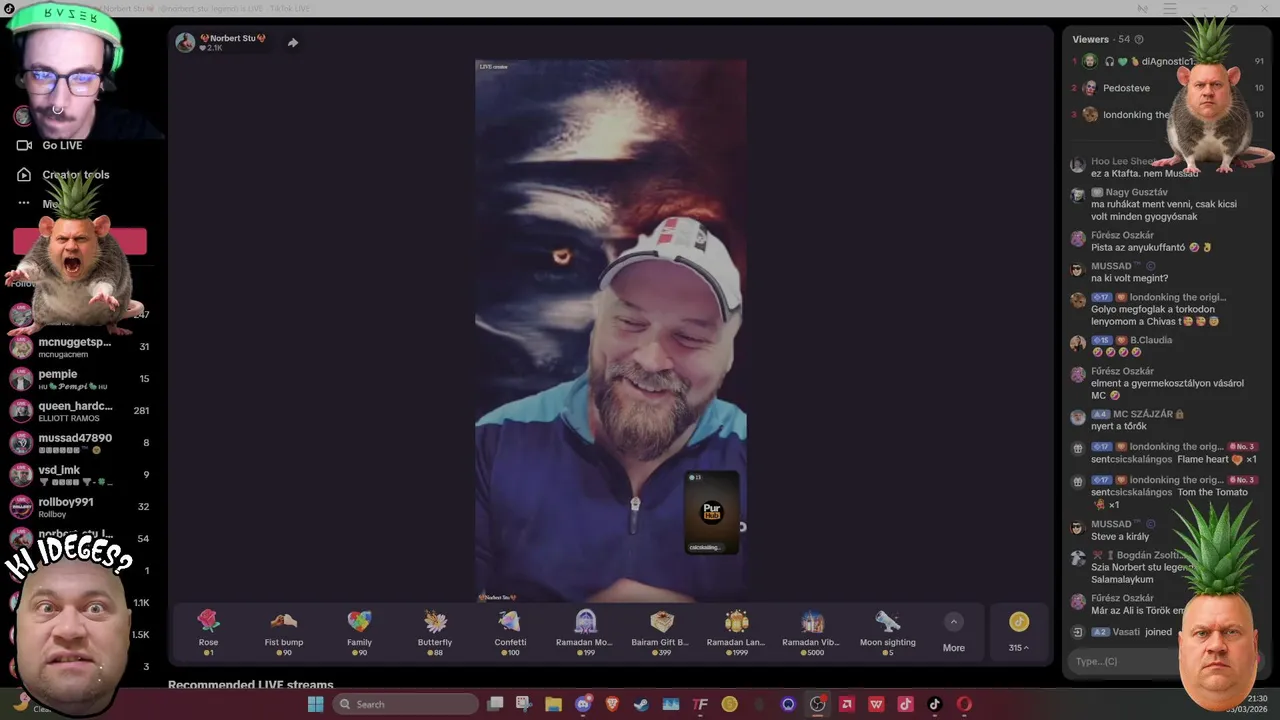Open Opera browser from taskbar
The height and width of the screenshot is (720, 1280).
(x=964, y=704)
